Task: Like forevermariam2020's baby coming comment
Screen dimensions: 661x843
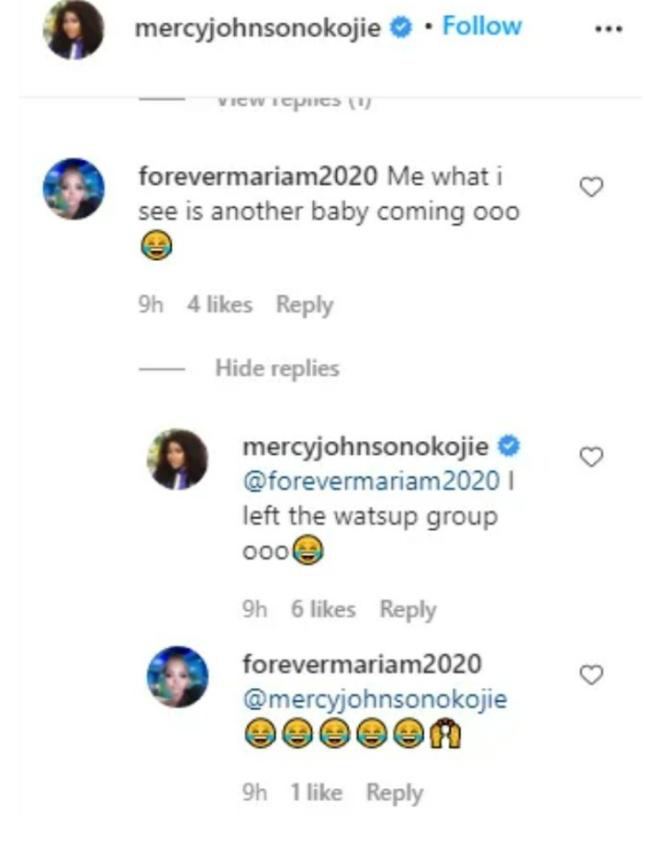Action: (x=592, y=187)
